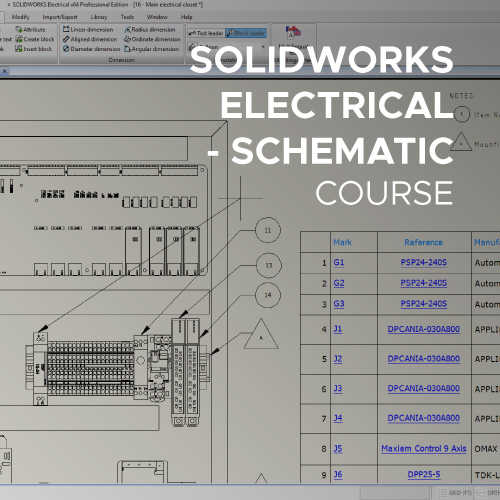Screen dimensions: 500x500
Task: Click the balloon style icon below Text leader
Action: tap(193, 47)
